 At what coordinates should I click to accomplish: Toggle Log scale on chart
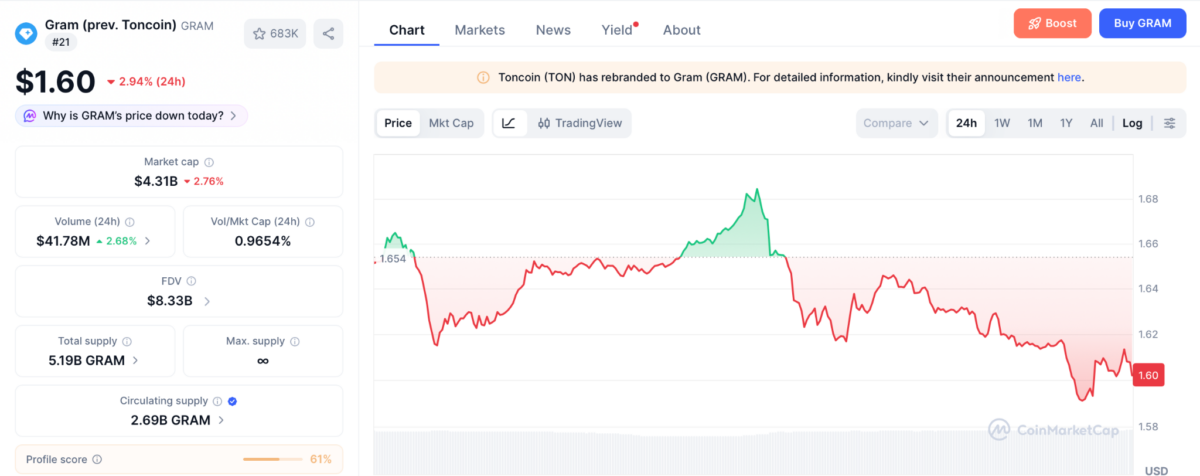point(1132,123)
